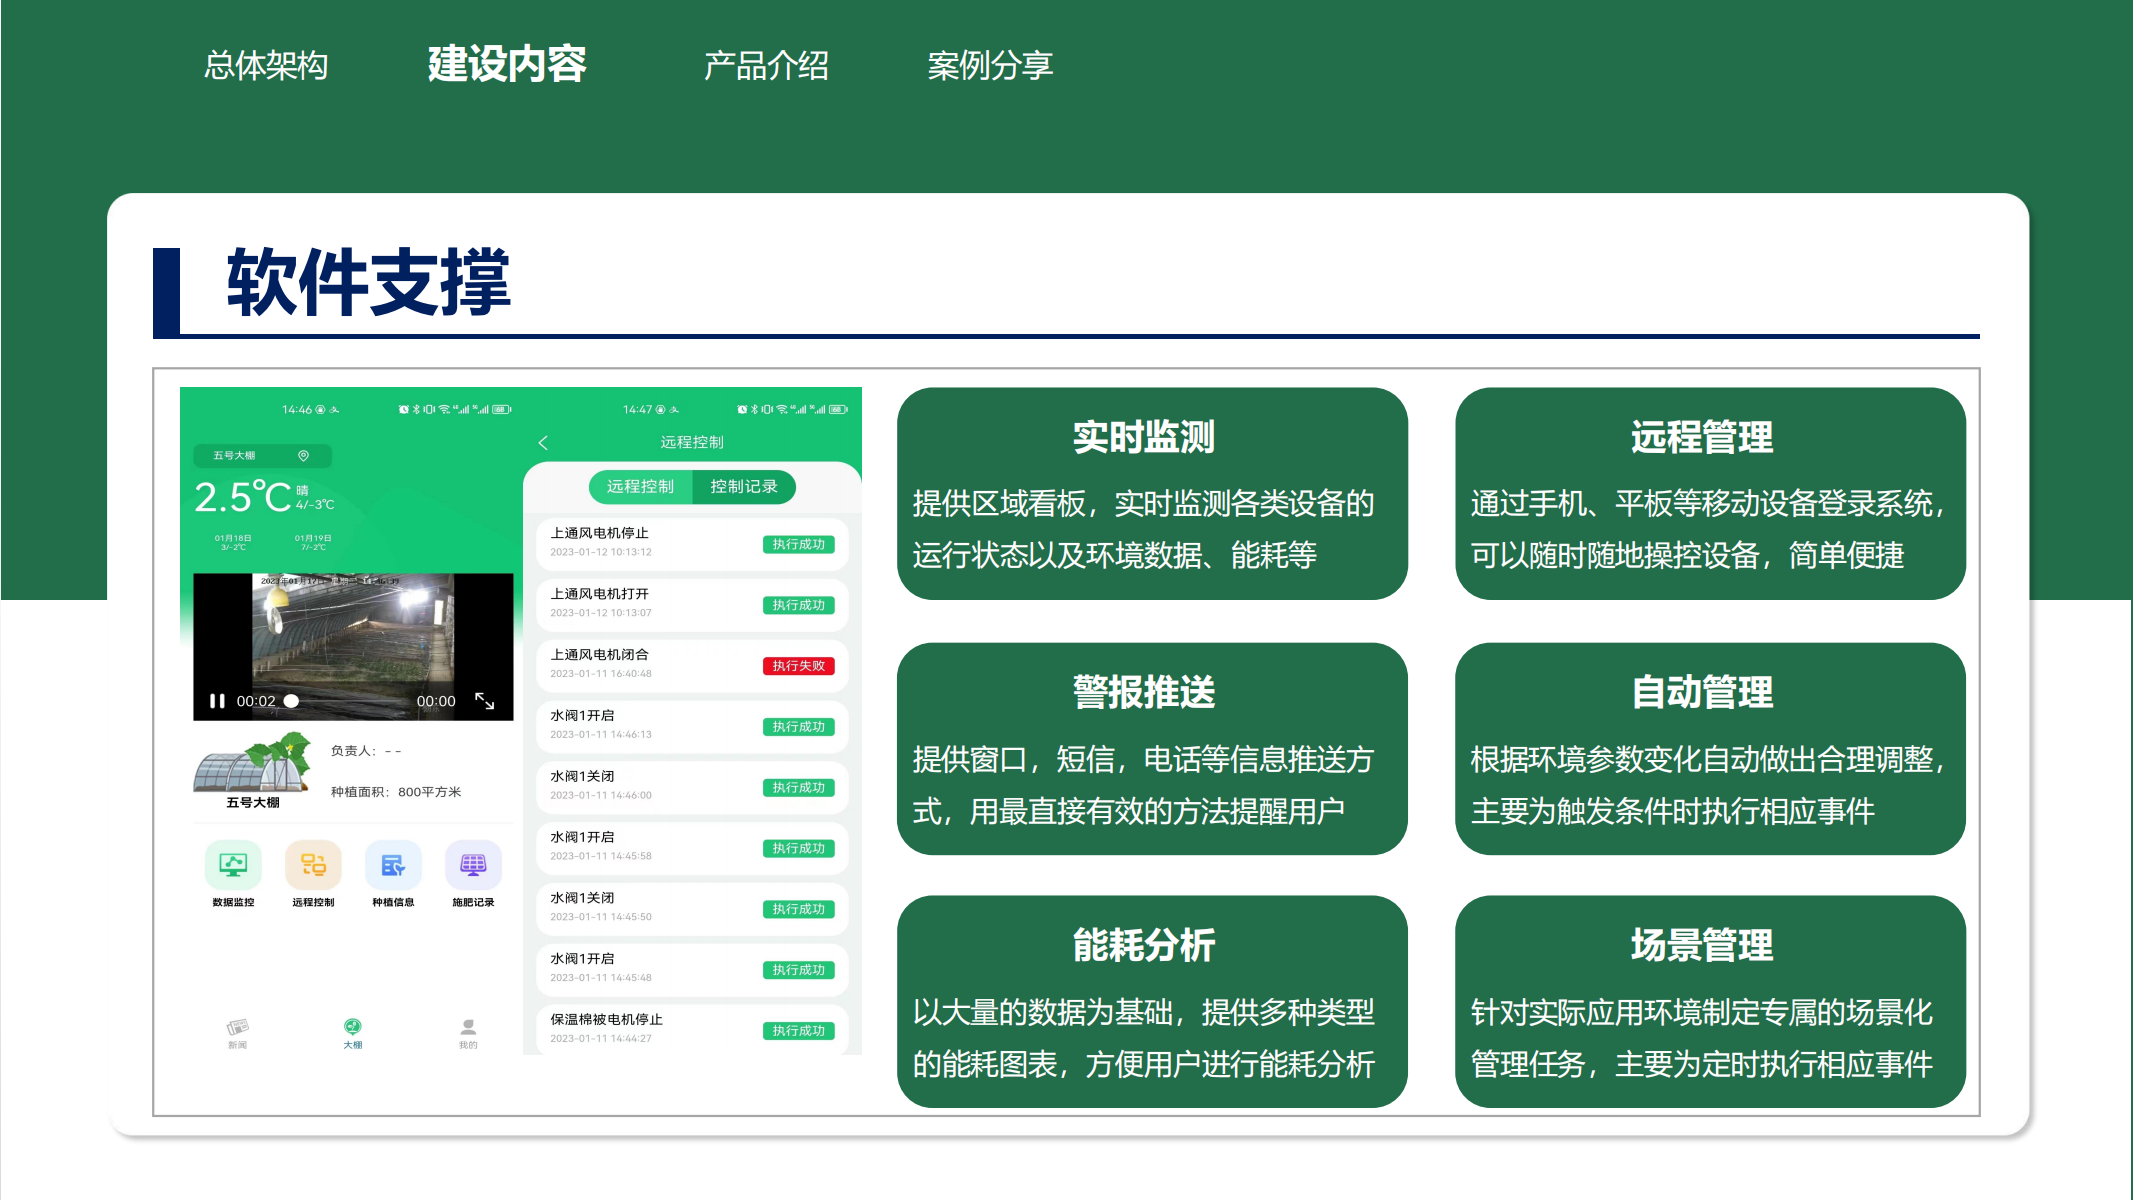Image resolution: width=2133 pixels, height=1200 pixels.
Task: Pause the greenhouse camera video
Action: point(217,701)
